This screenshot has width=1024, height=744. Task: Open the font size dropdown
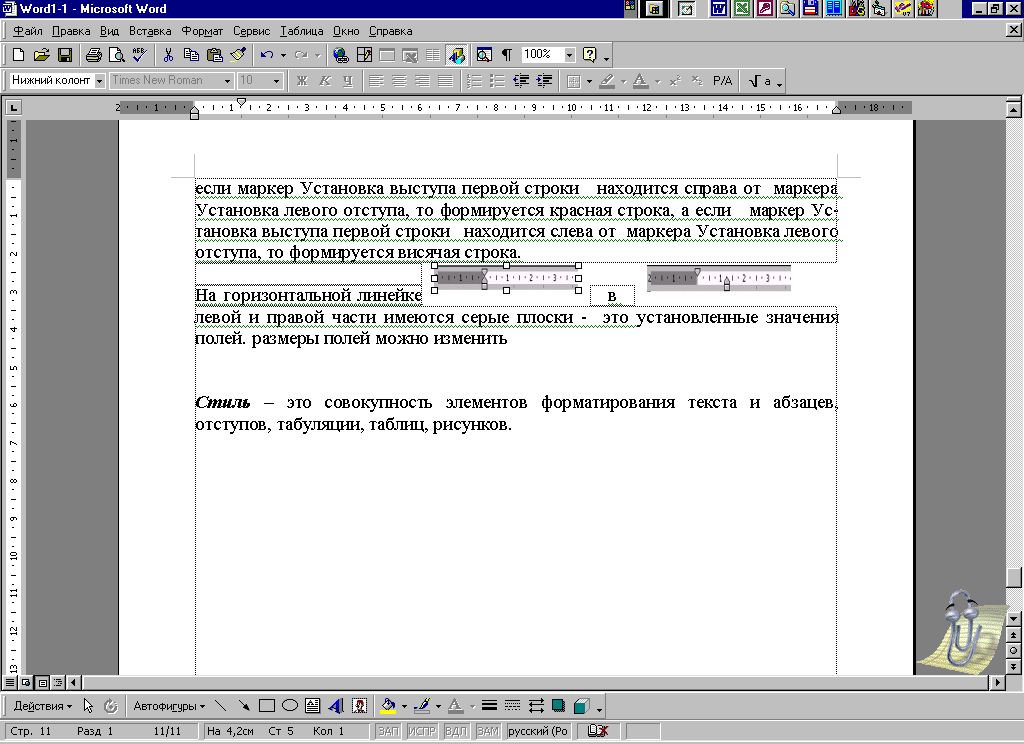(276, 81)
